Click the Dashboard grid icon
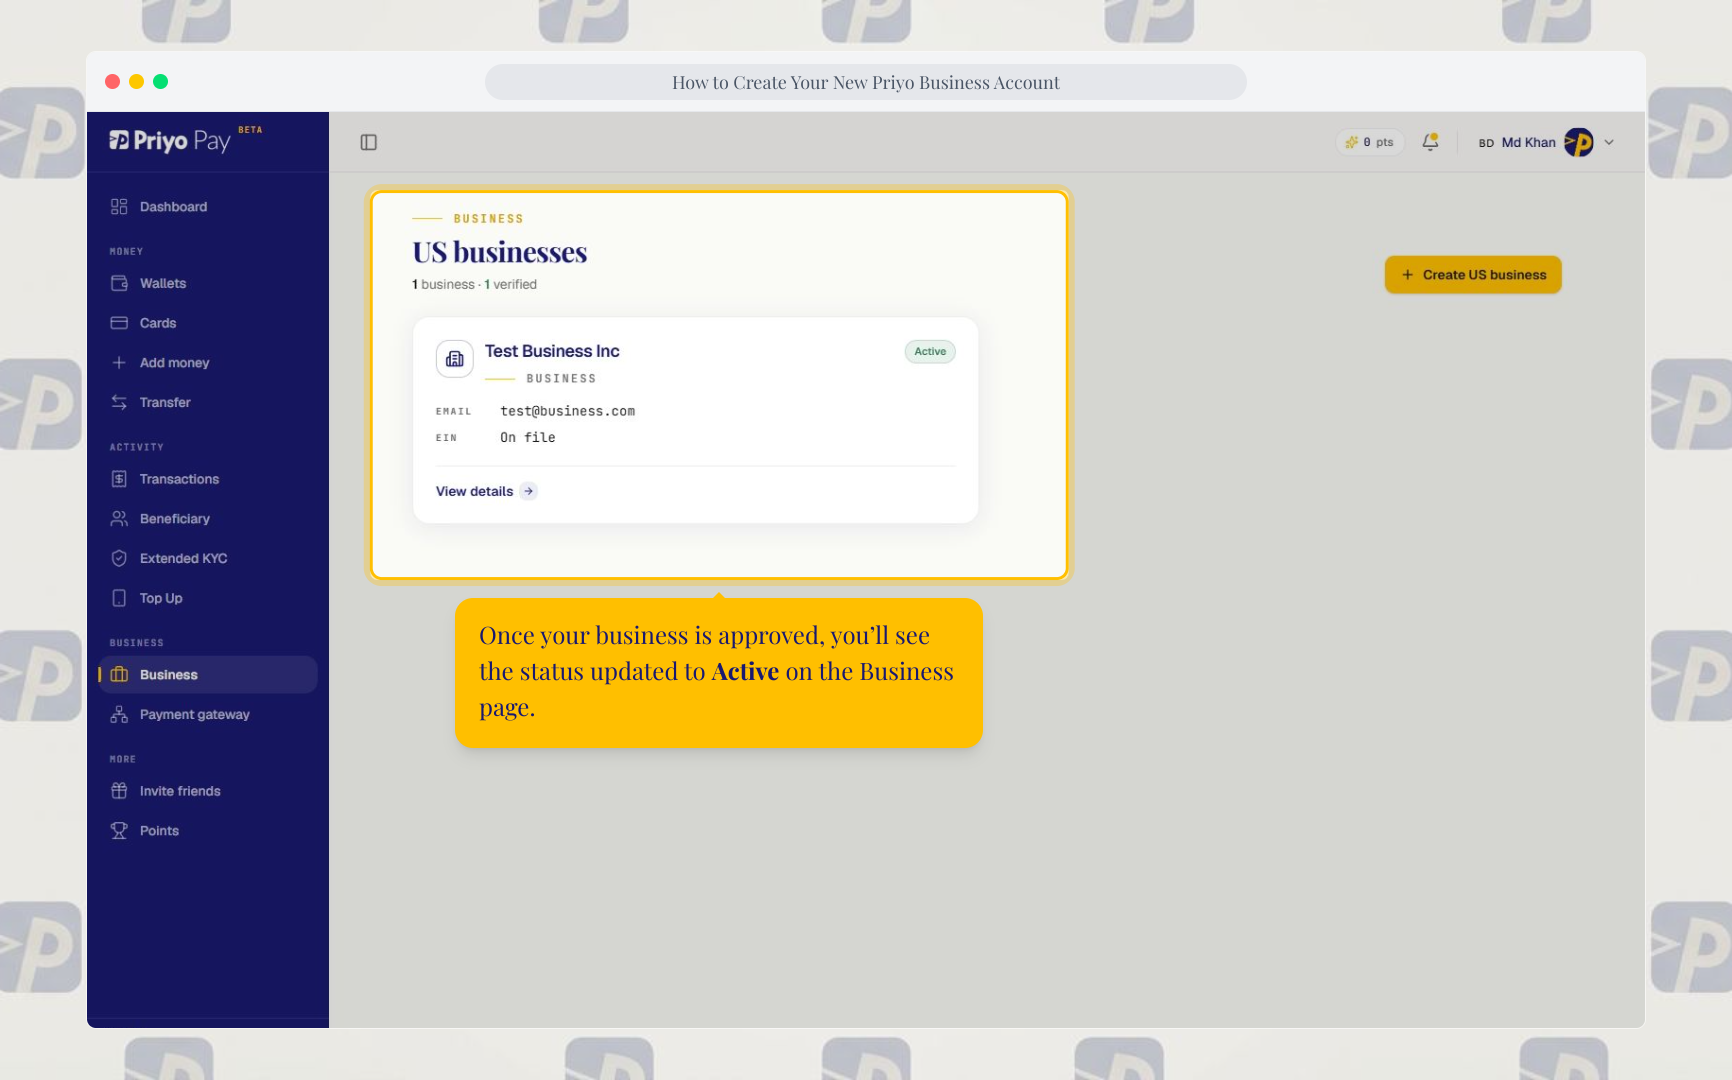Image resolution: width=1732 pixels, height=1080 pixels. [x=119, y=207]
